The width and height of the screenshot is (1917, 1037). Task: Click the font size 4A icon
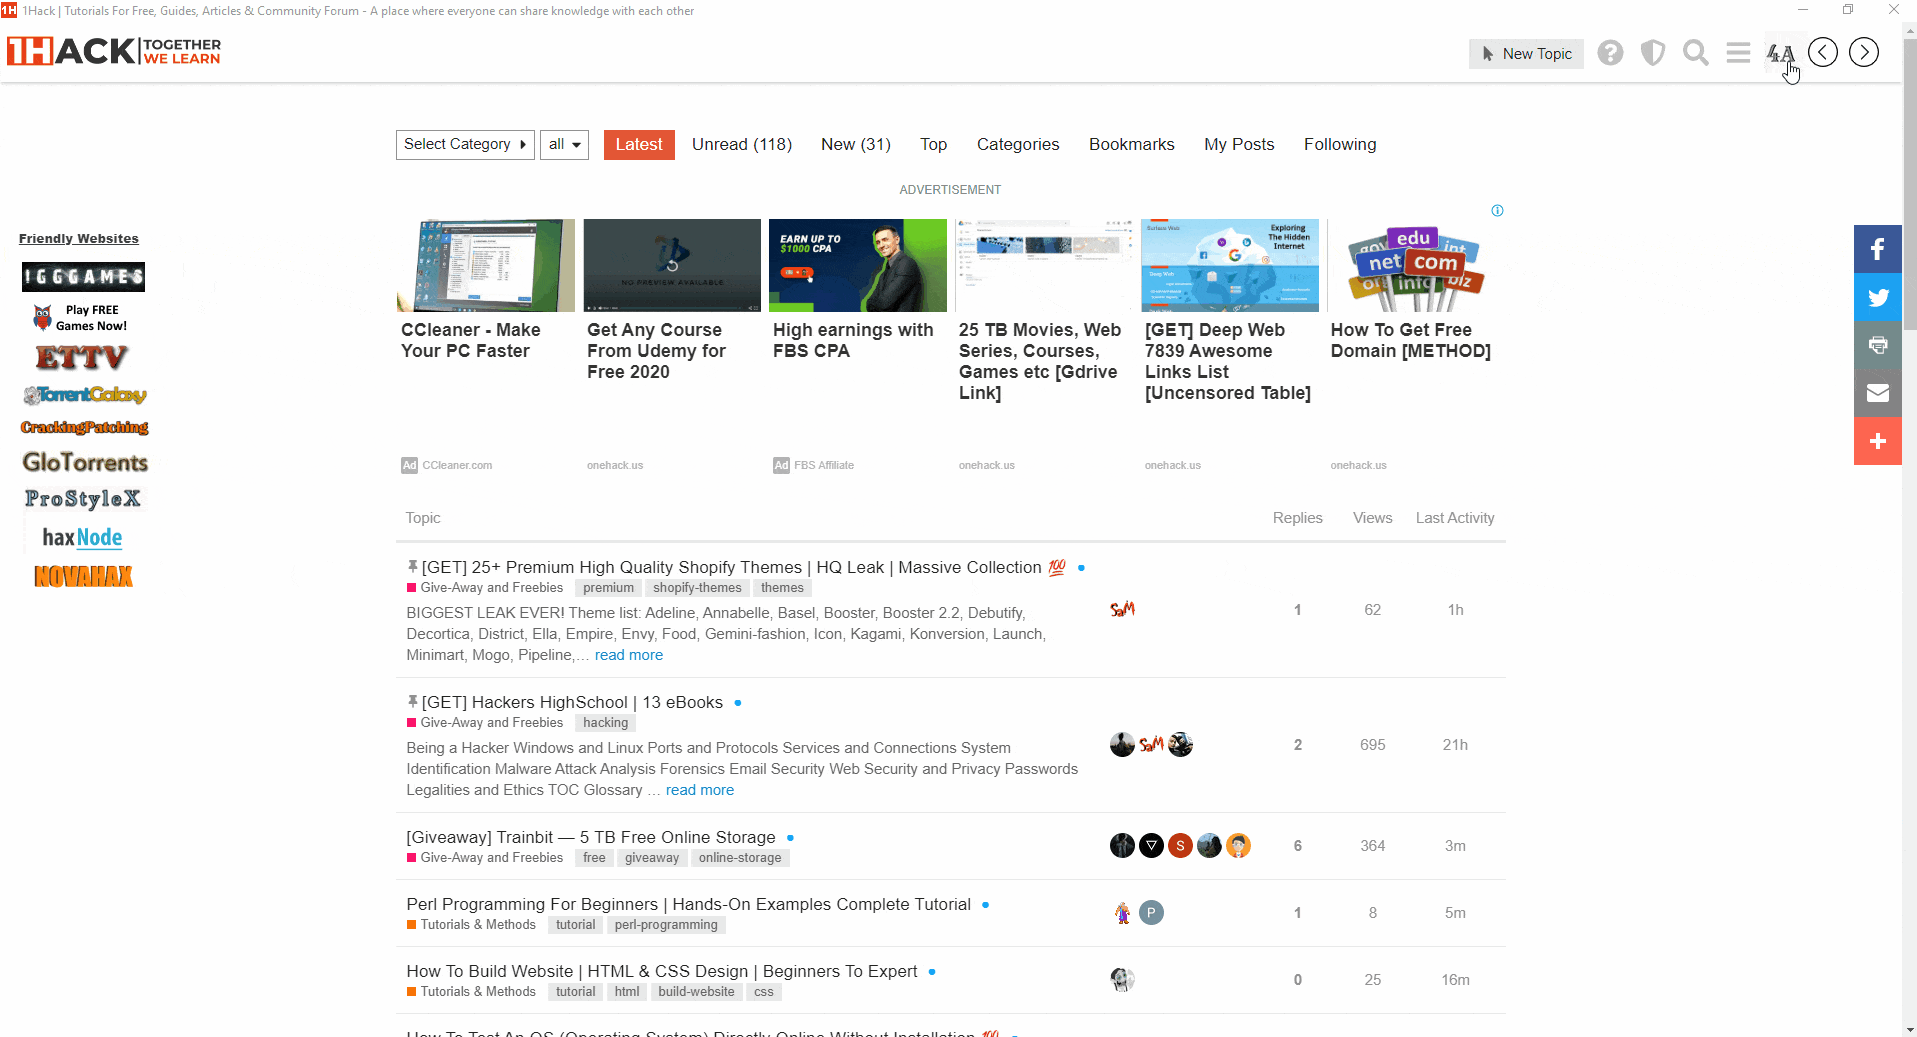[x=1780, y=53]
